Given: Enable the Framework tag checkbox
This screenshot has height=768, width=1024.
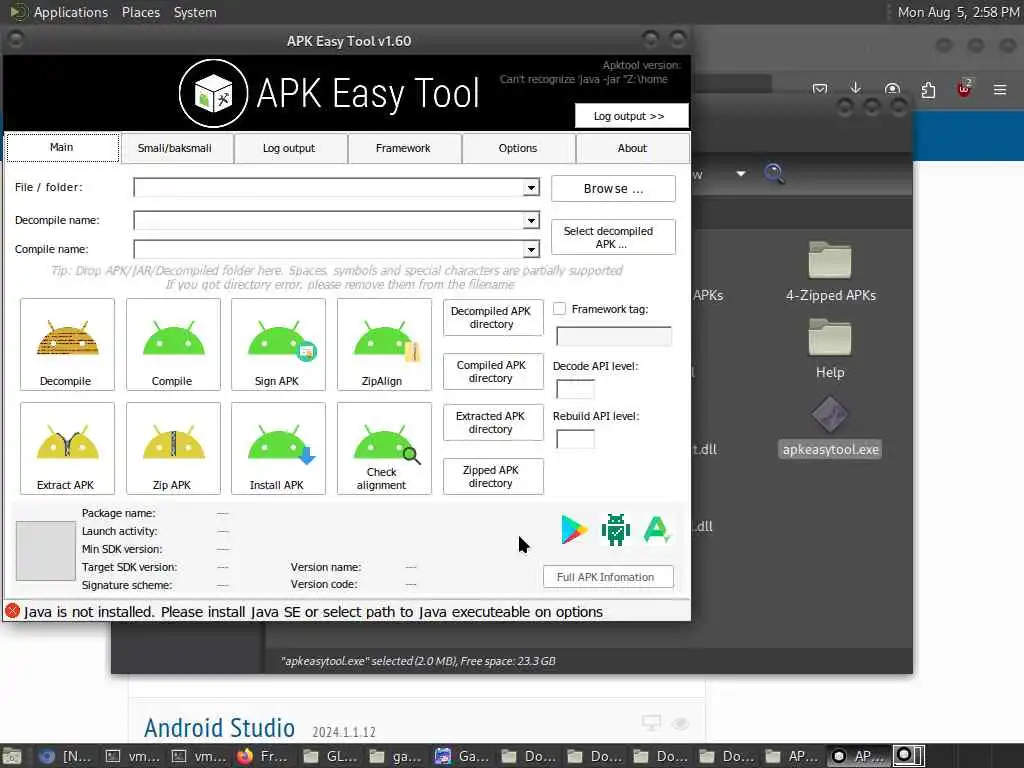Looking at the screenshot, I should 560,309.
